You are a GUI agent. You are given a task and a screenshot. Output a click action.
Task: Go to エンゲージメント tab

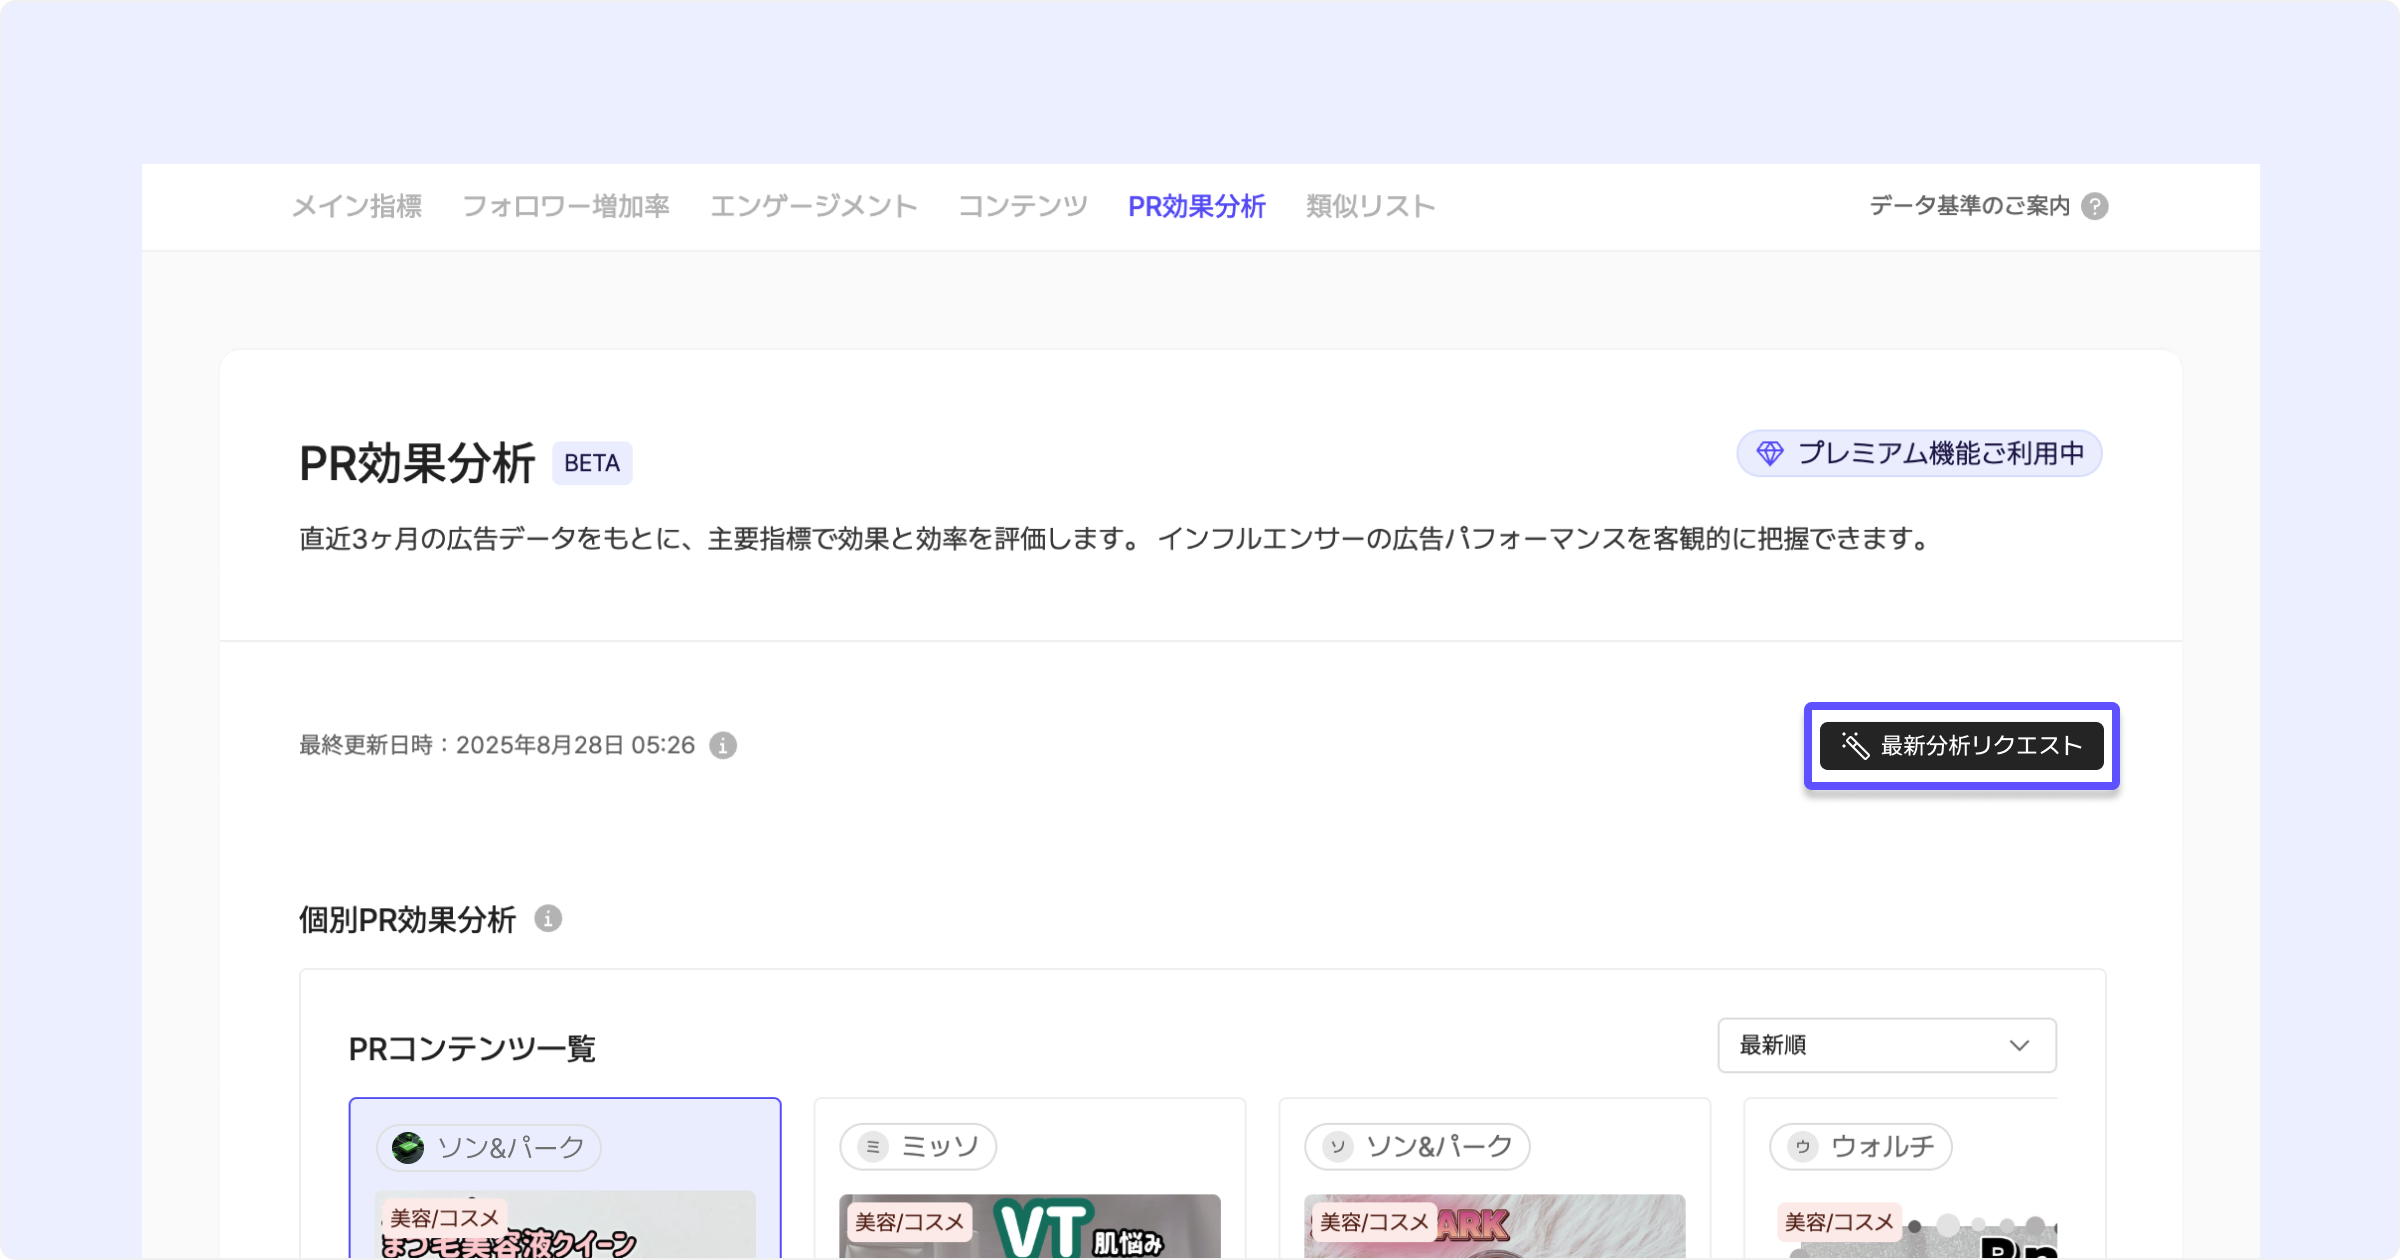813,206
